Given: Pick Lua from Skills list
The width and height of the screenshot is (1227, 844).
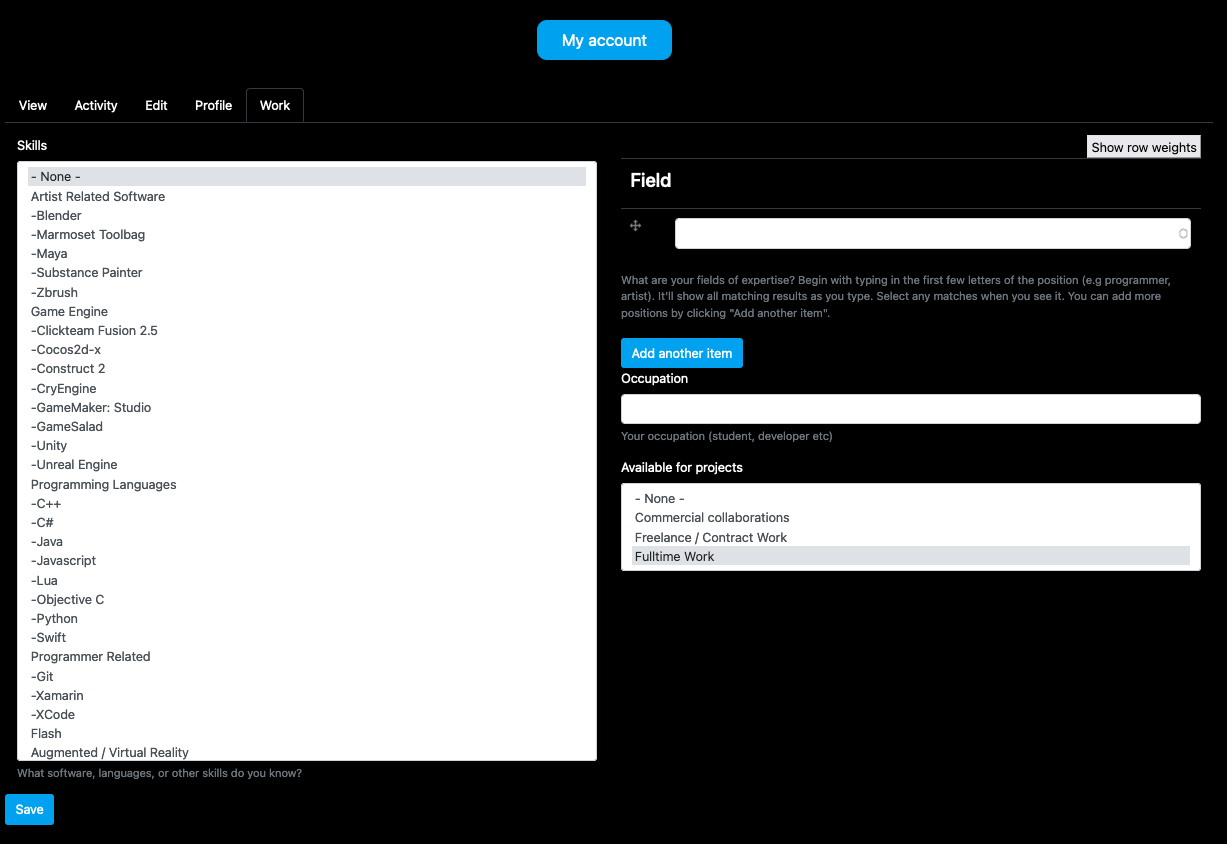Looking at the screenshot, I should pos(307,581).
